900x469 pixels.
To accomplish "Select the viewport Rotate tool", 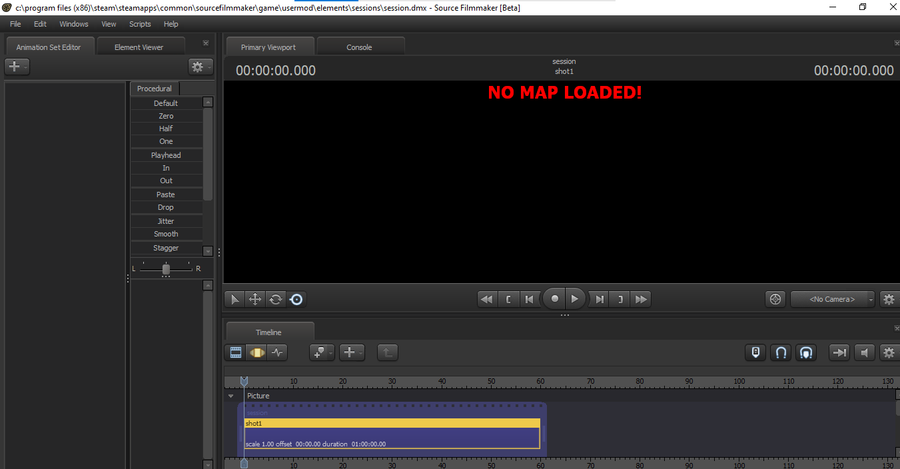I will pos(276,299).
